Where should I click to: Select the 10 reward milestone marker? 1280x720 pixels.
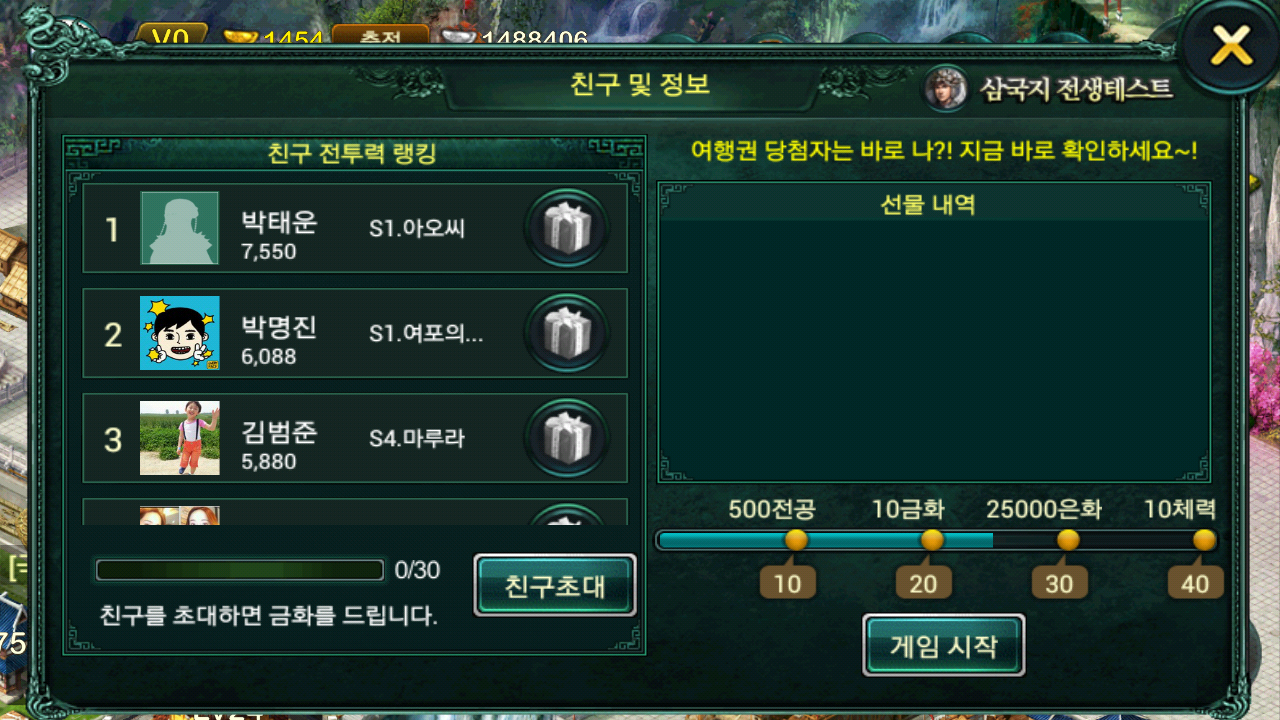pyautogui.click(x=788, y=583)
